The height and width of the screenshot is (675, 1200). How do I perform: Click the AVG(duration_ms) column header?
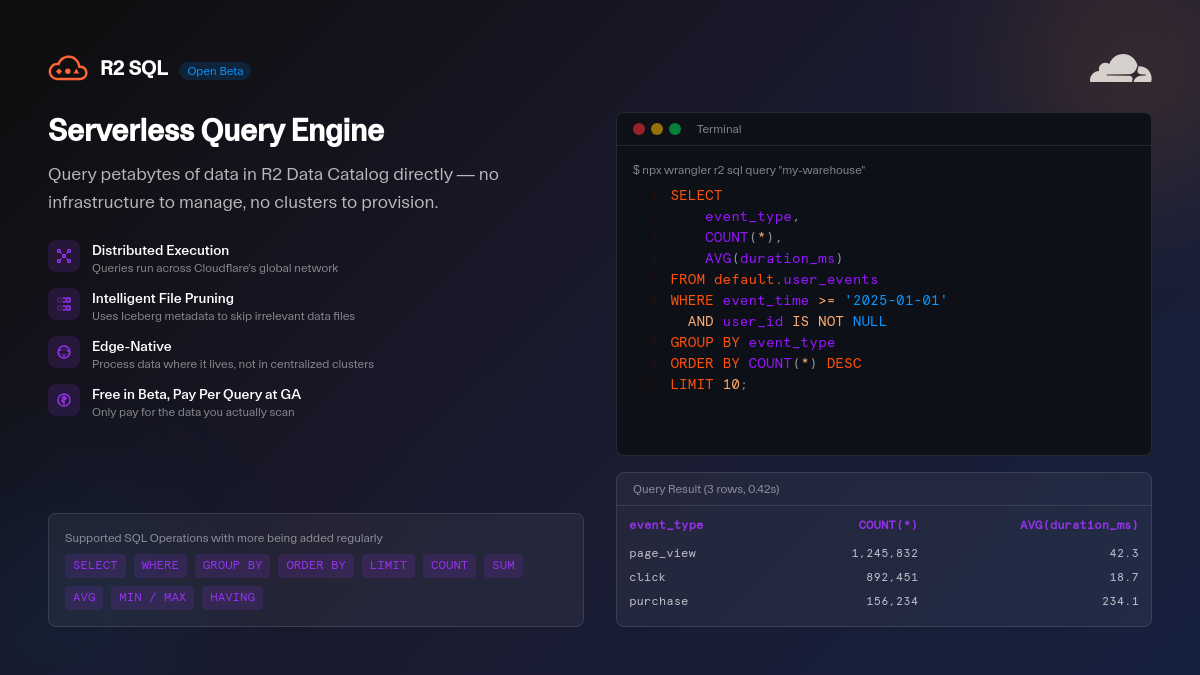coord(1079,525)
